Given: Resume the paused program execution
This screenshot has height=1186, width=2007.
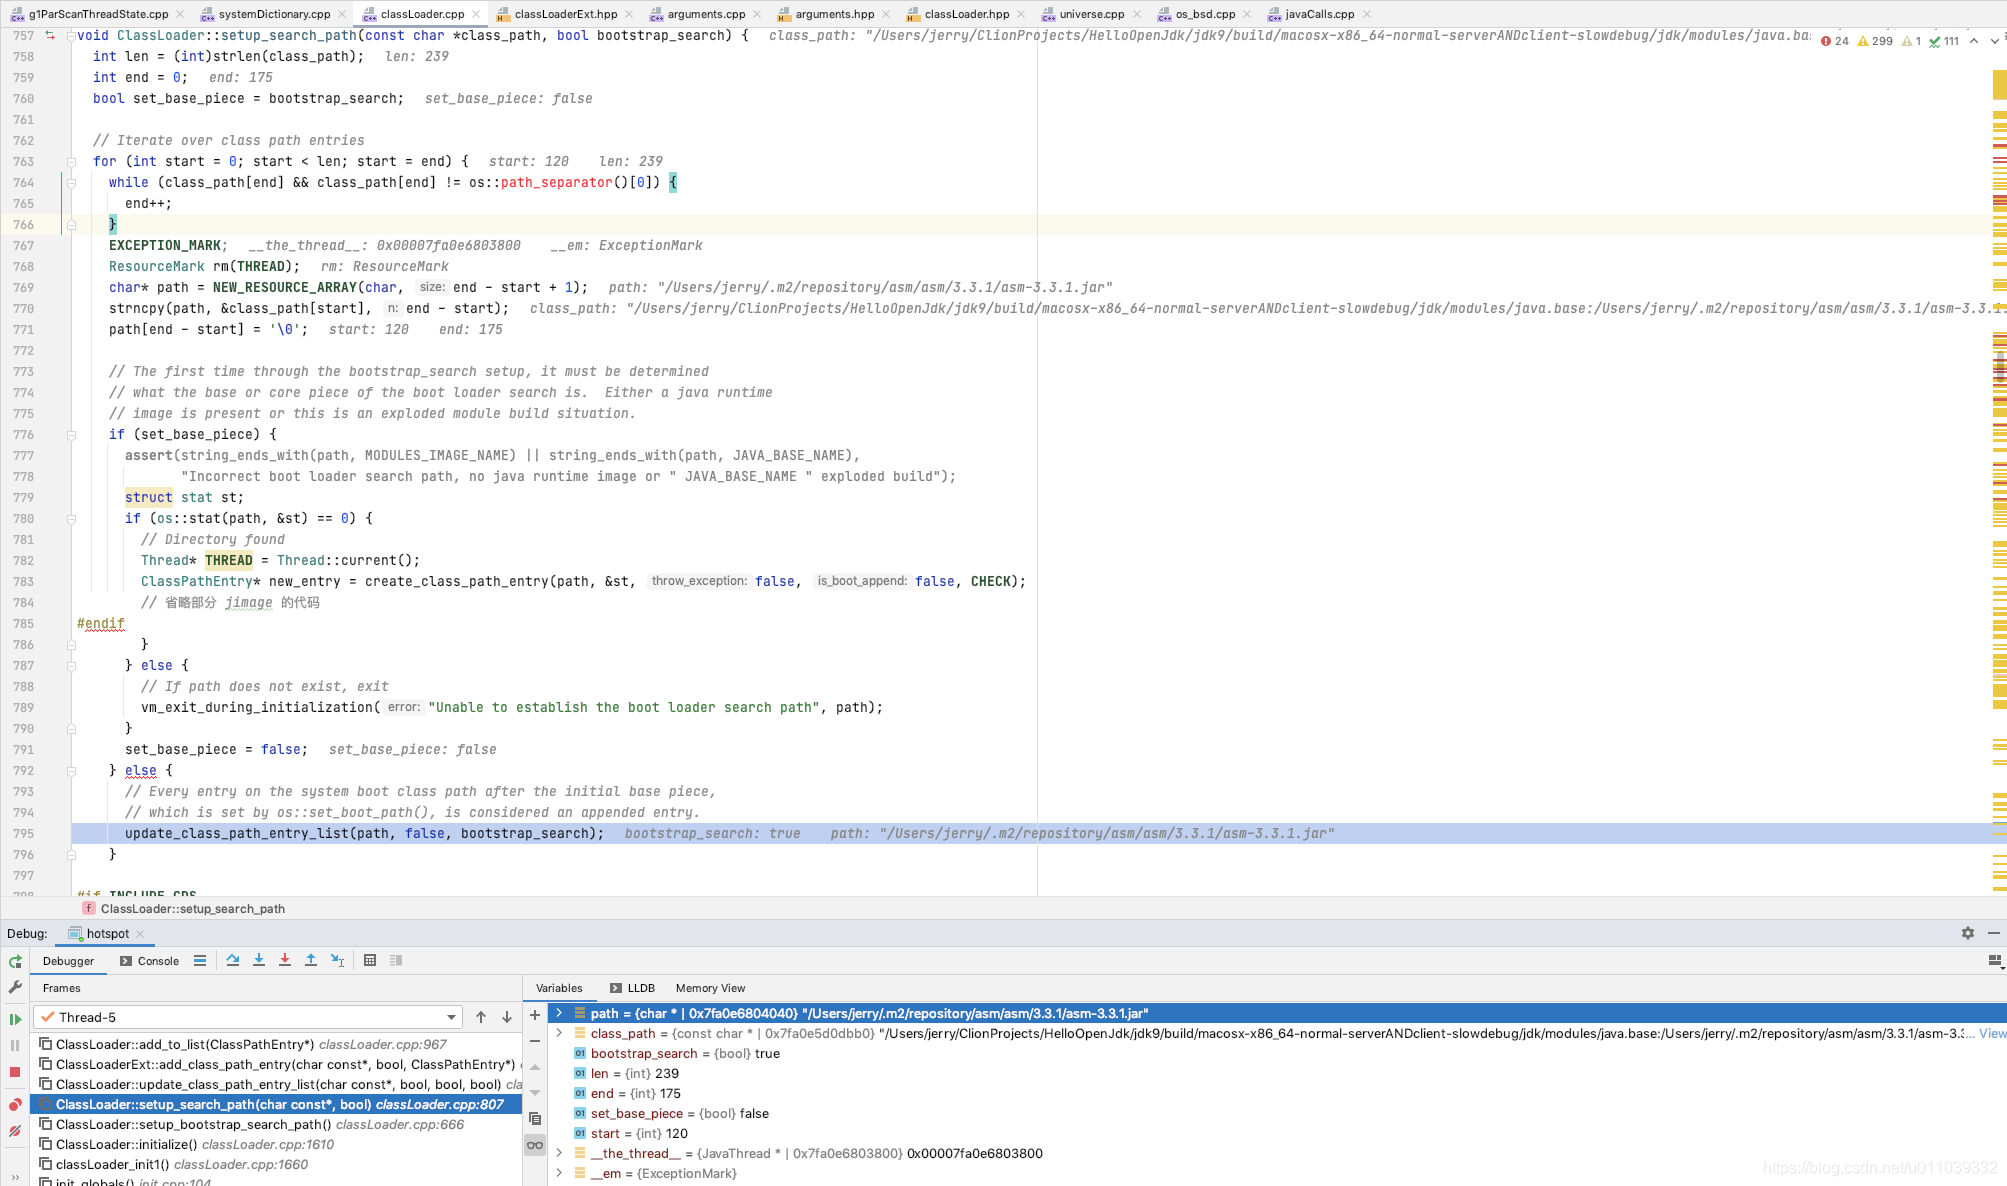Looking at the screenshot, I should coord(15,1018).
